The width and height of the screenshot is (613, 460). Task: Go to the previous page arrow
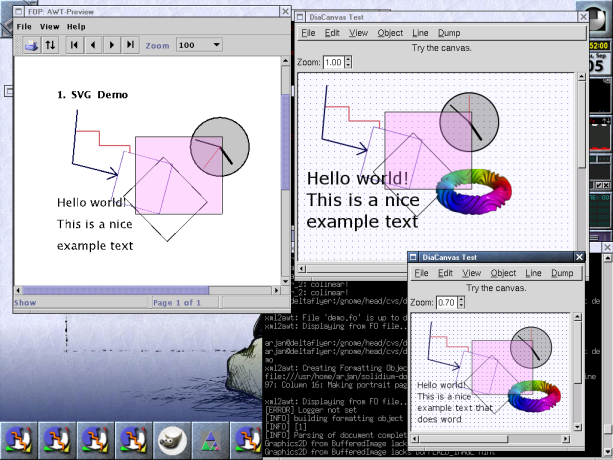[93, 45]
